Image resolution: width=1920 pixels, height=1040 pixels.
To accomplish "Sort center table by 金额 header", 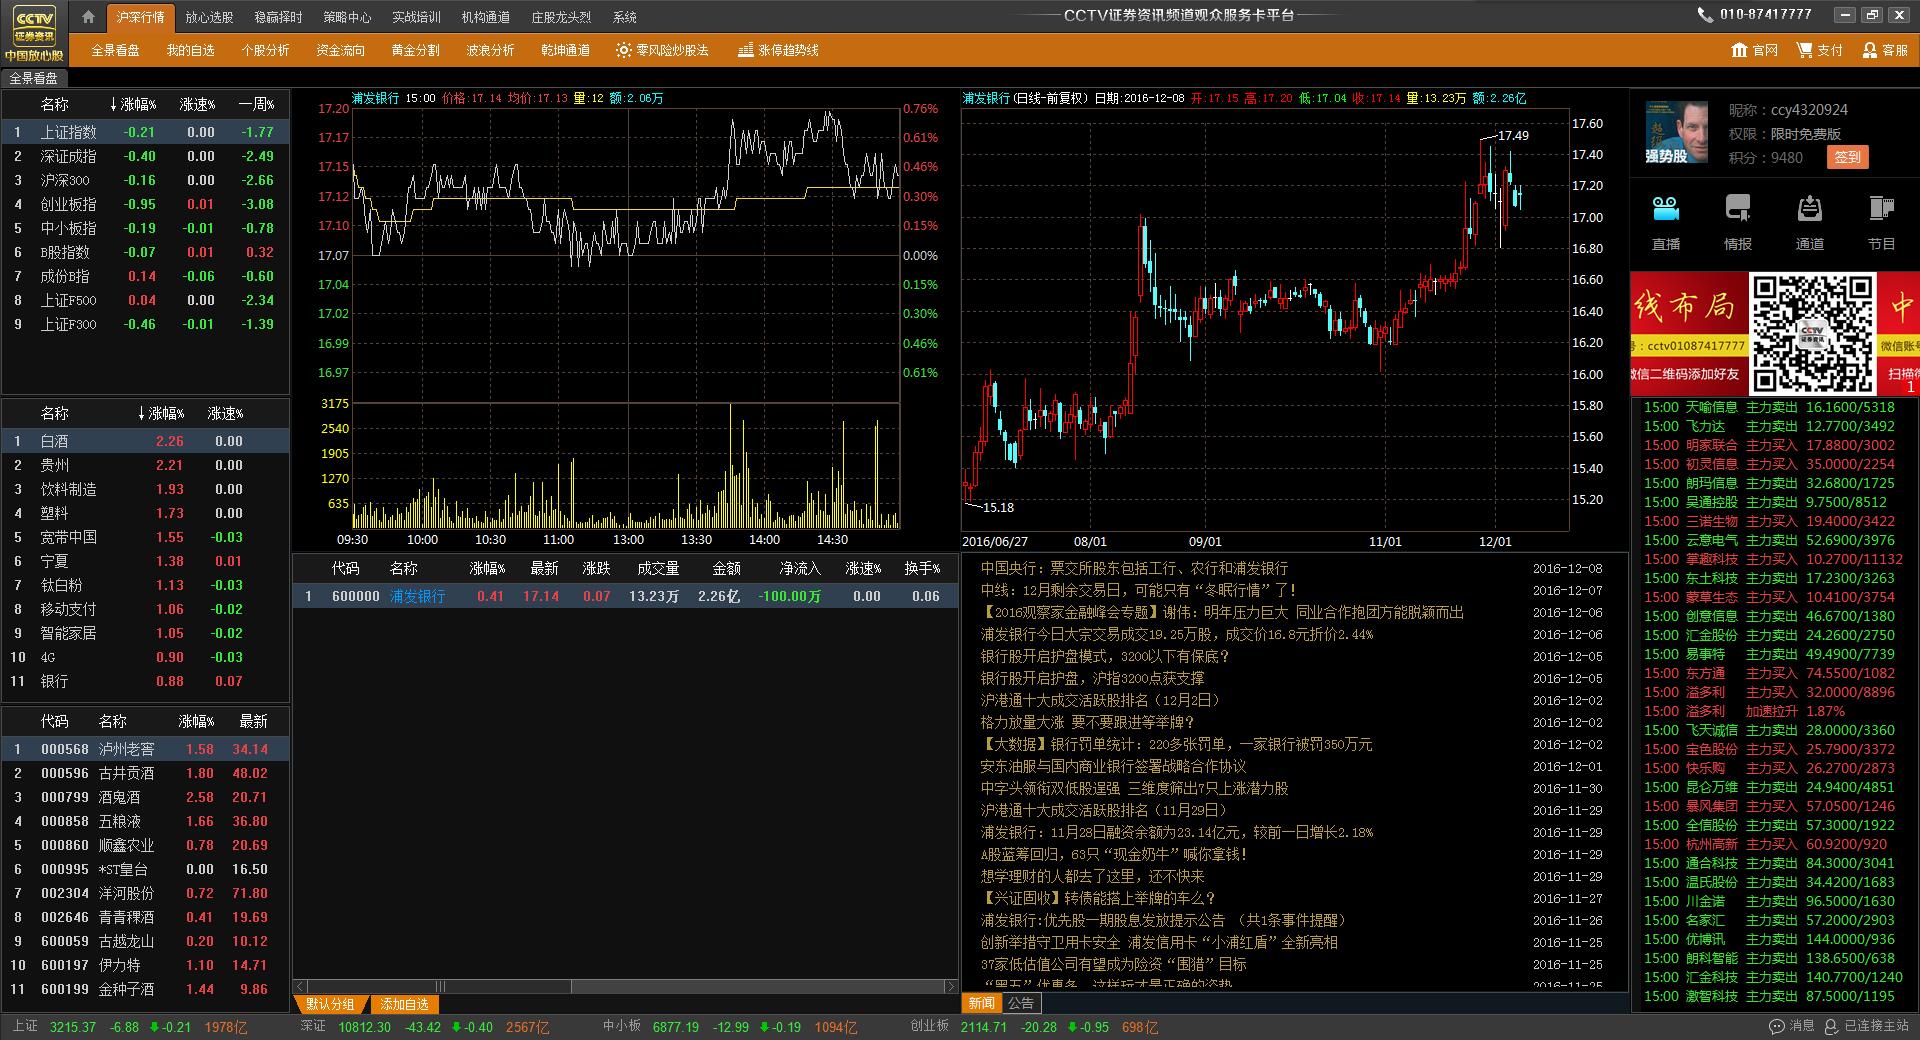I will [x=726, y=568].
